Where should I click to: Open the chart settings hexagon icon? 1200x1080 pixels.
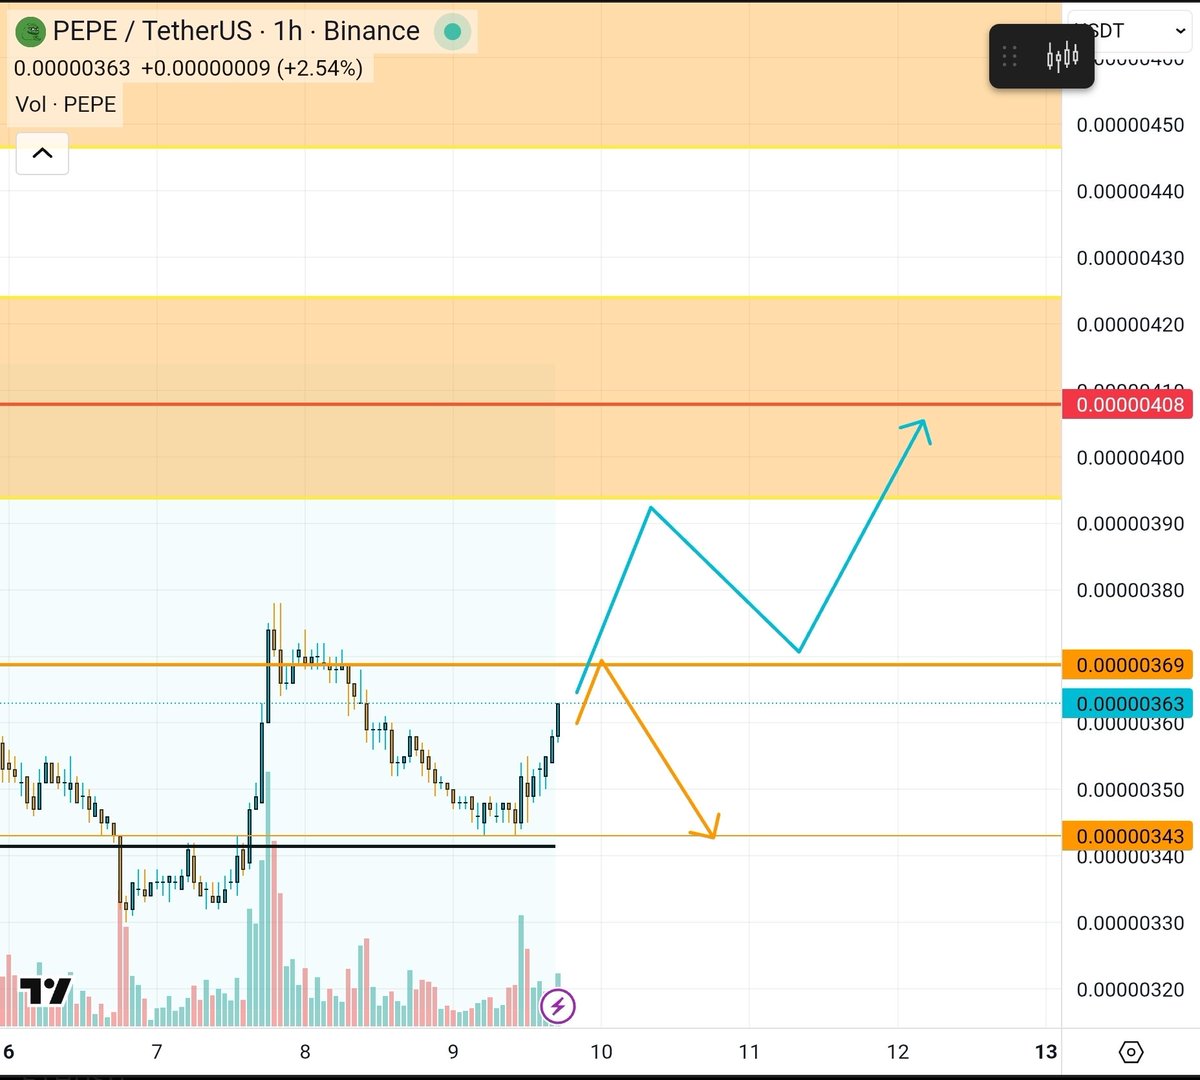pos(1131,1052)
